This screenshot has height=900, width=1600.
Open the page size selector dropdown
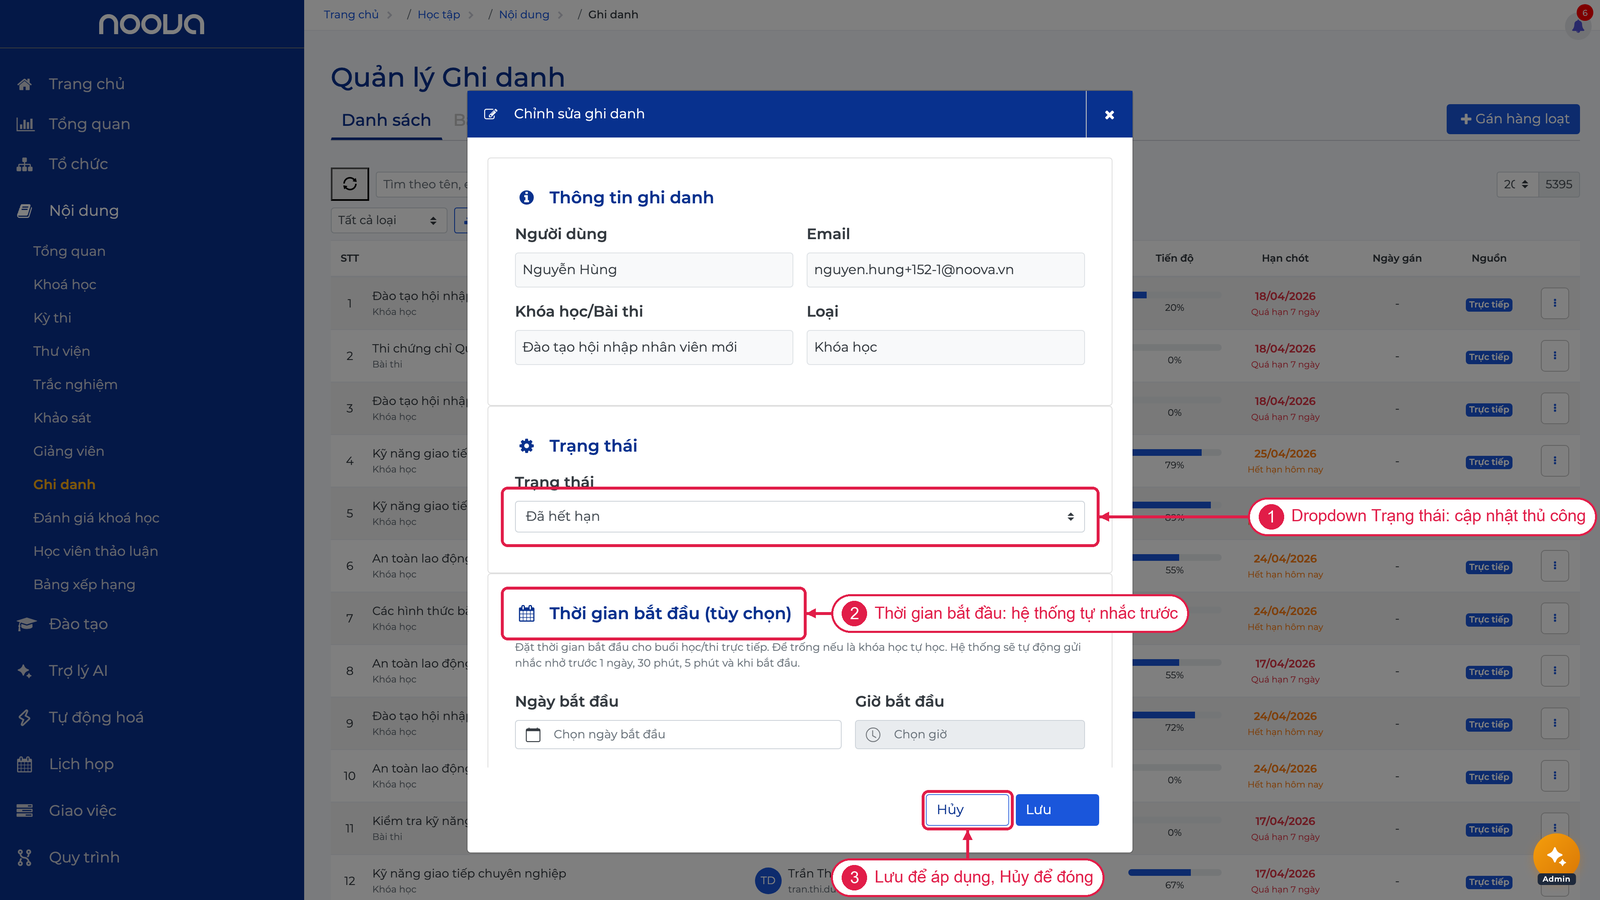tap(1517, 184)
